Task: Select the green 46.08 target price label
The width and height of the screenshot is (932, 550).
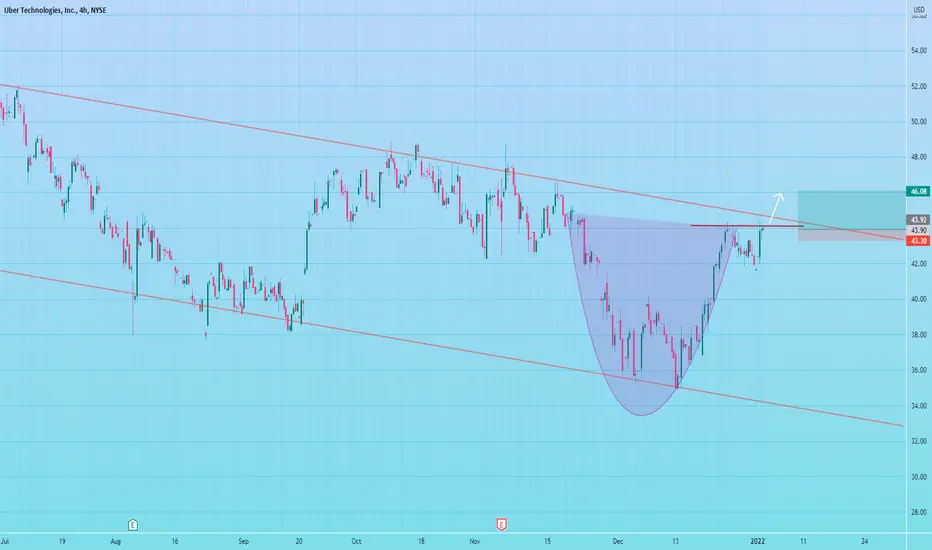Action: click(x=918, y=191)
